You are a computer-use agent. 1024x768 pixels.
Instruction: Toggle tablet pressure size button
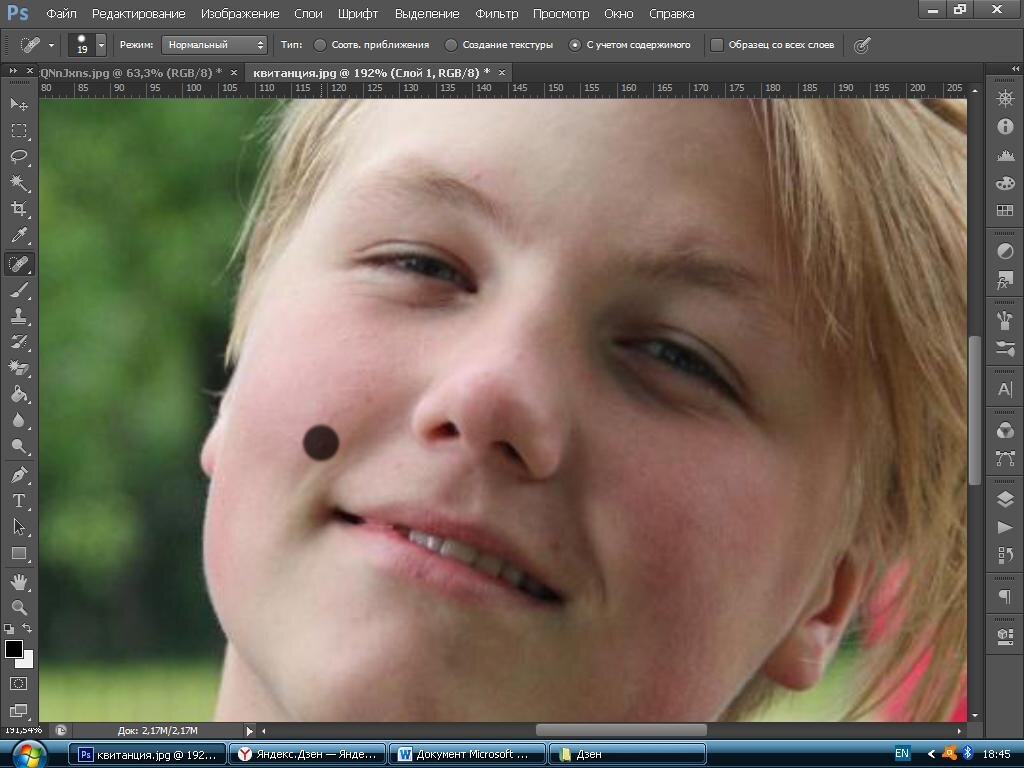tap(863, 45)
